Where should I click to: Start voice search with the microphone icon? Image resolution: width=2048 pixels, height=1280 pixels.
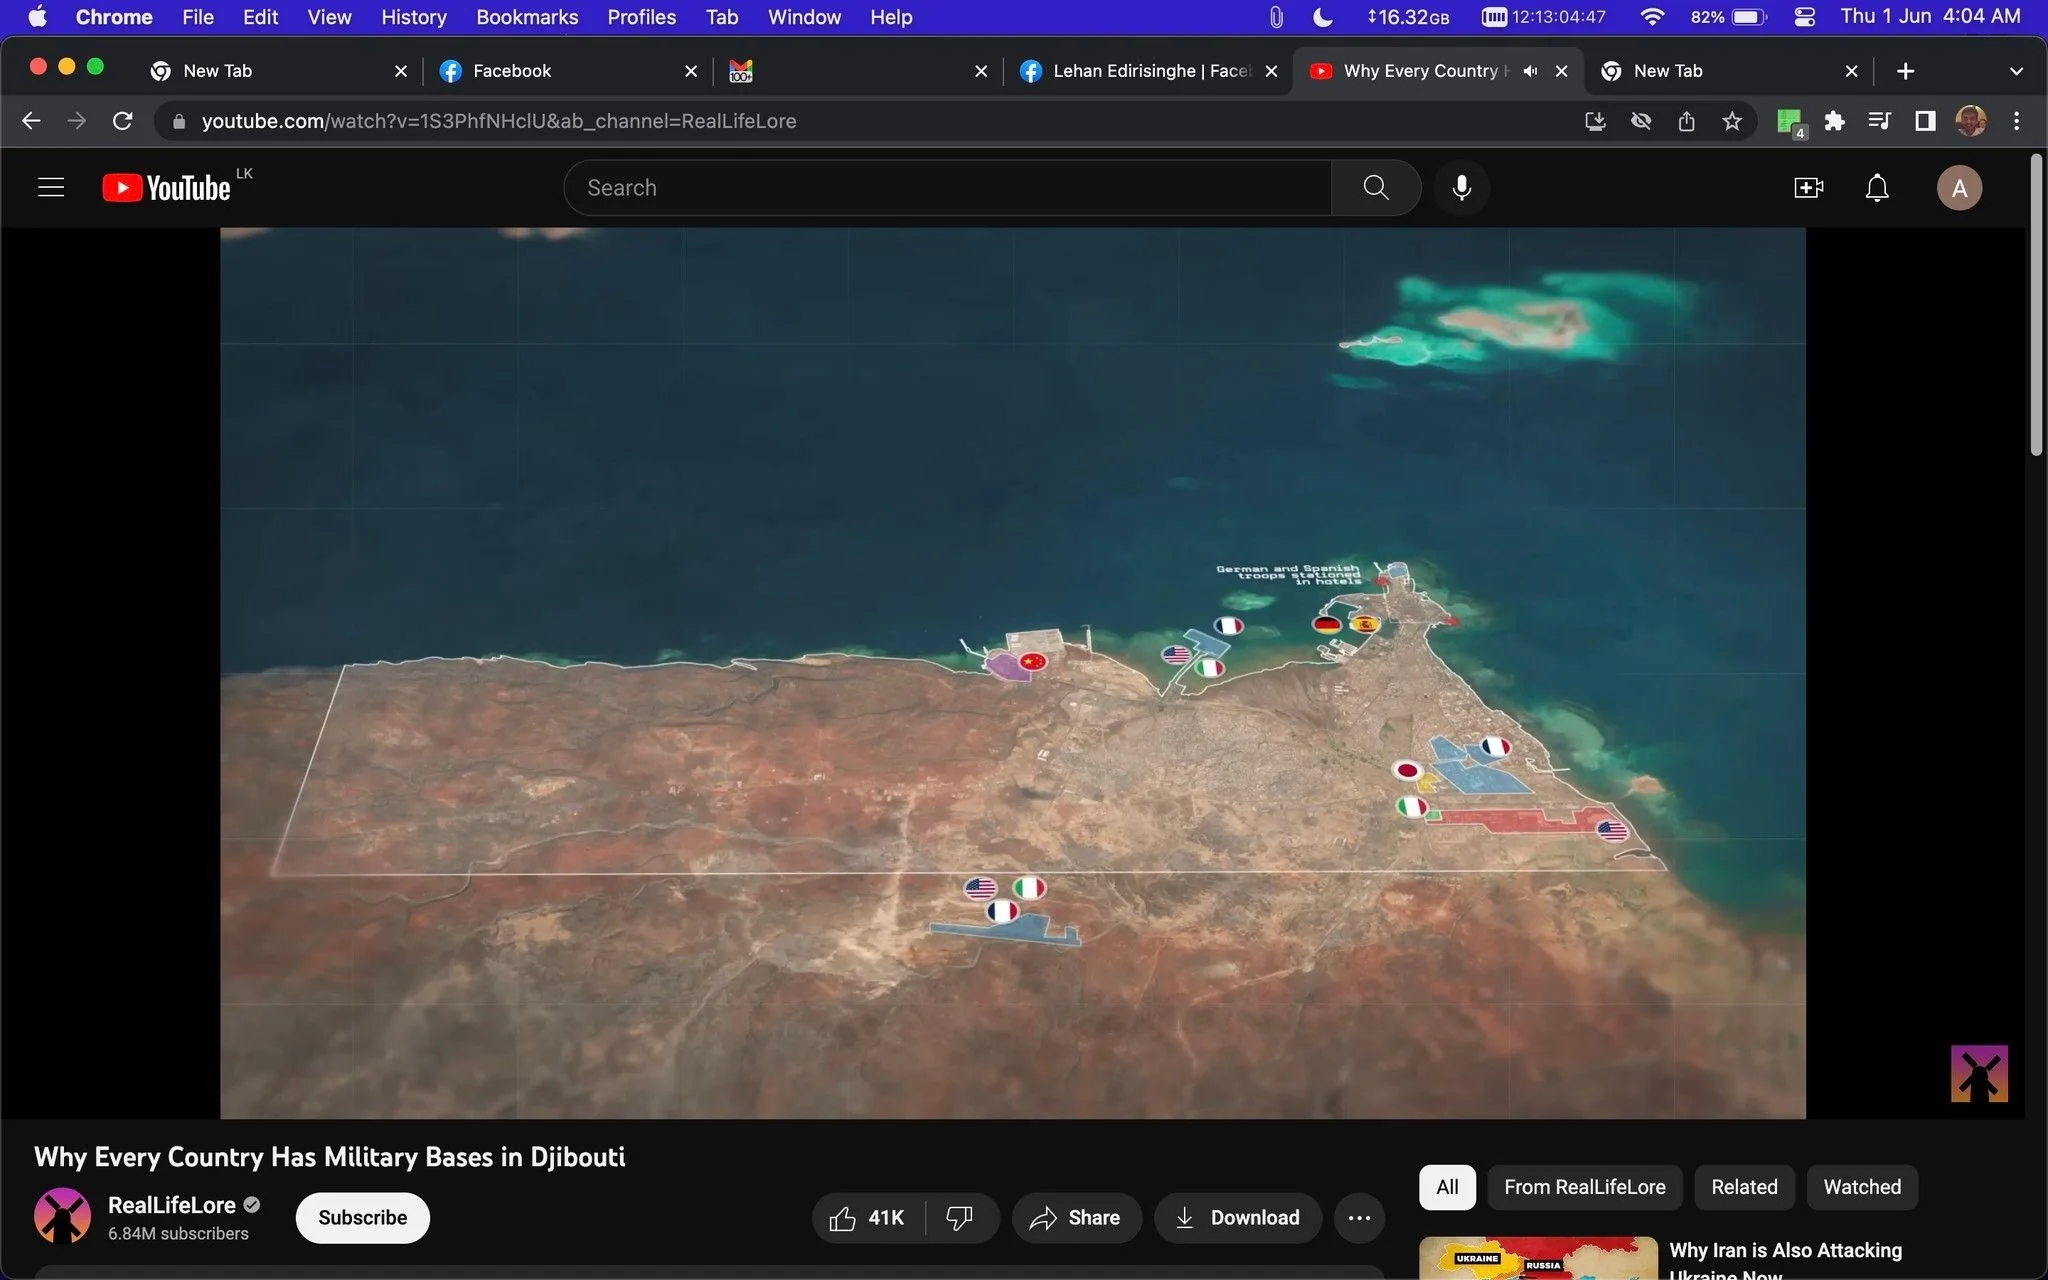[1461, 188]
